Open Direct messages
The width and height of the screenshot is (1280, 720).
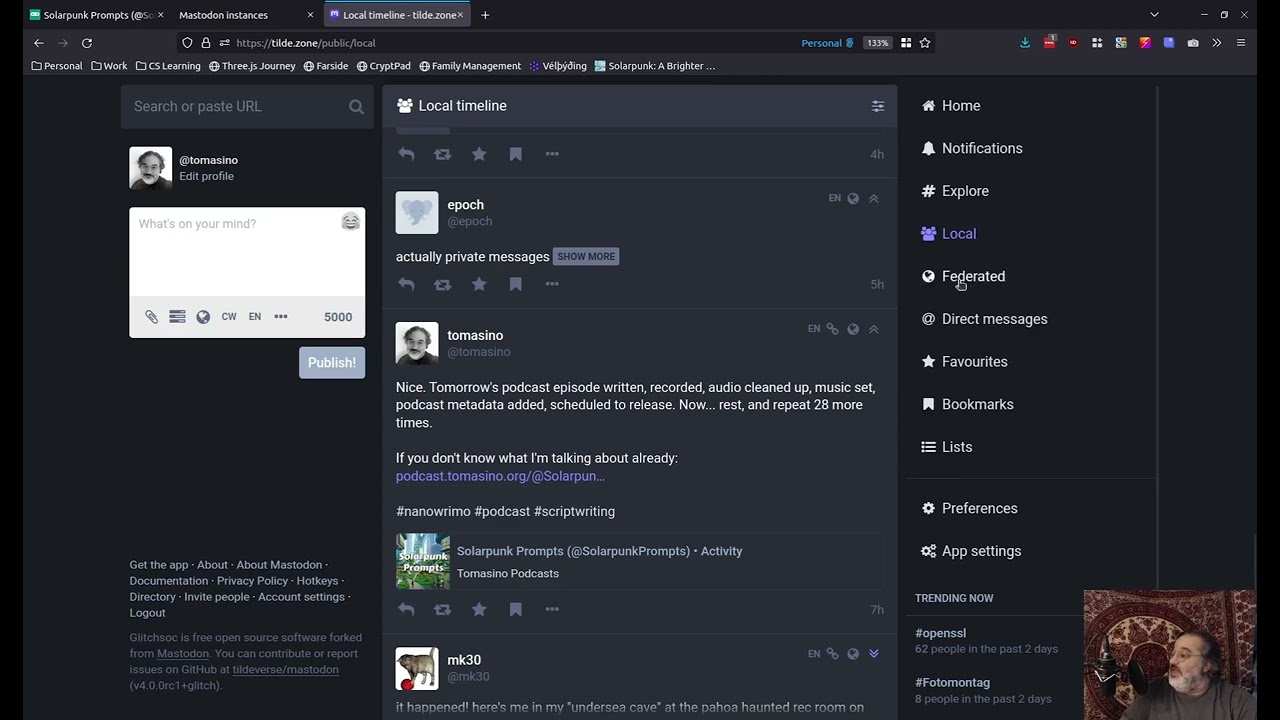point(984,319)
